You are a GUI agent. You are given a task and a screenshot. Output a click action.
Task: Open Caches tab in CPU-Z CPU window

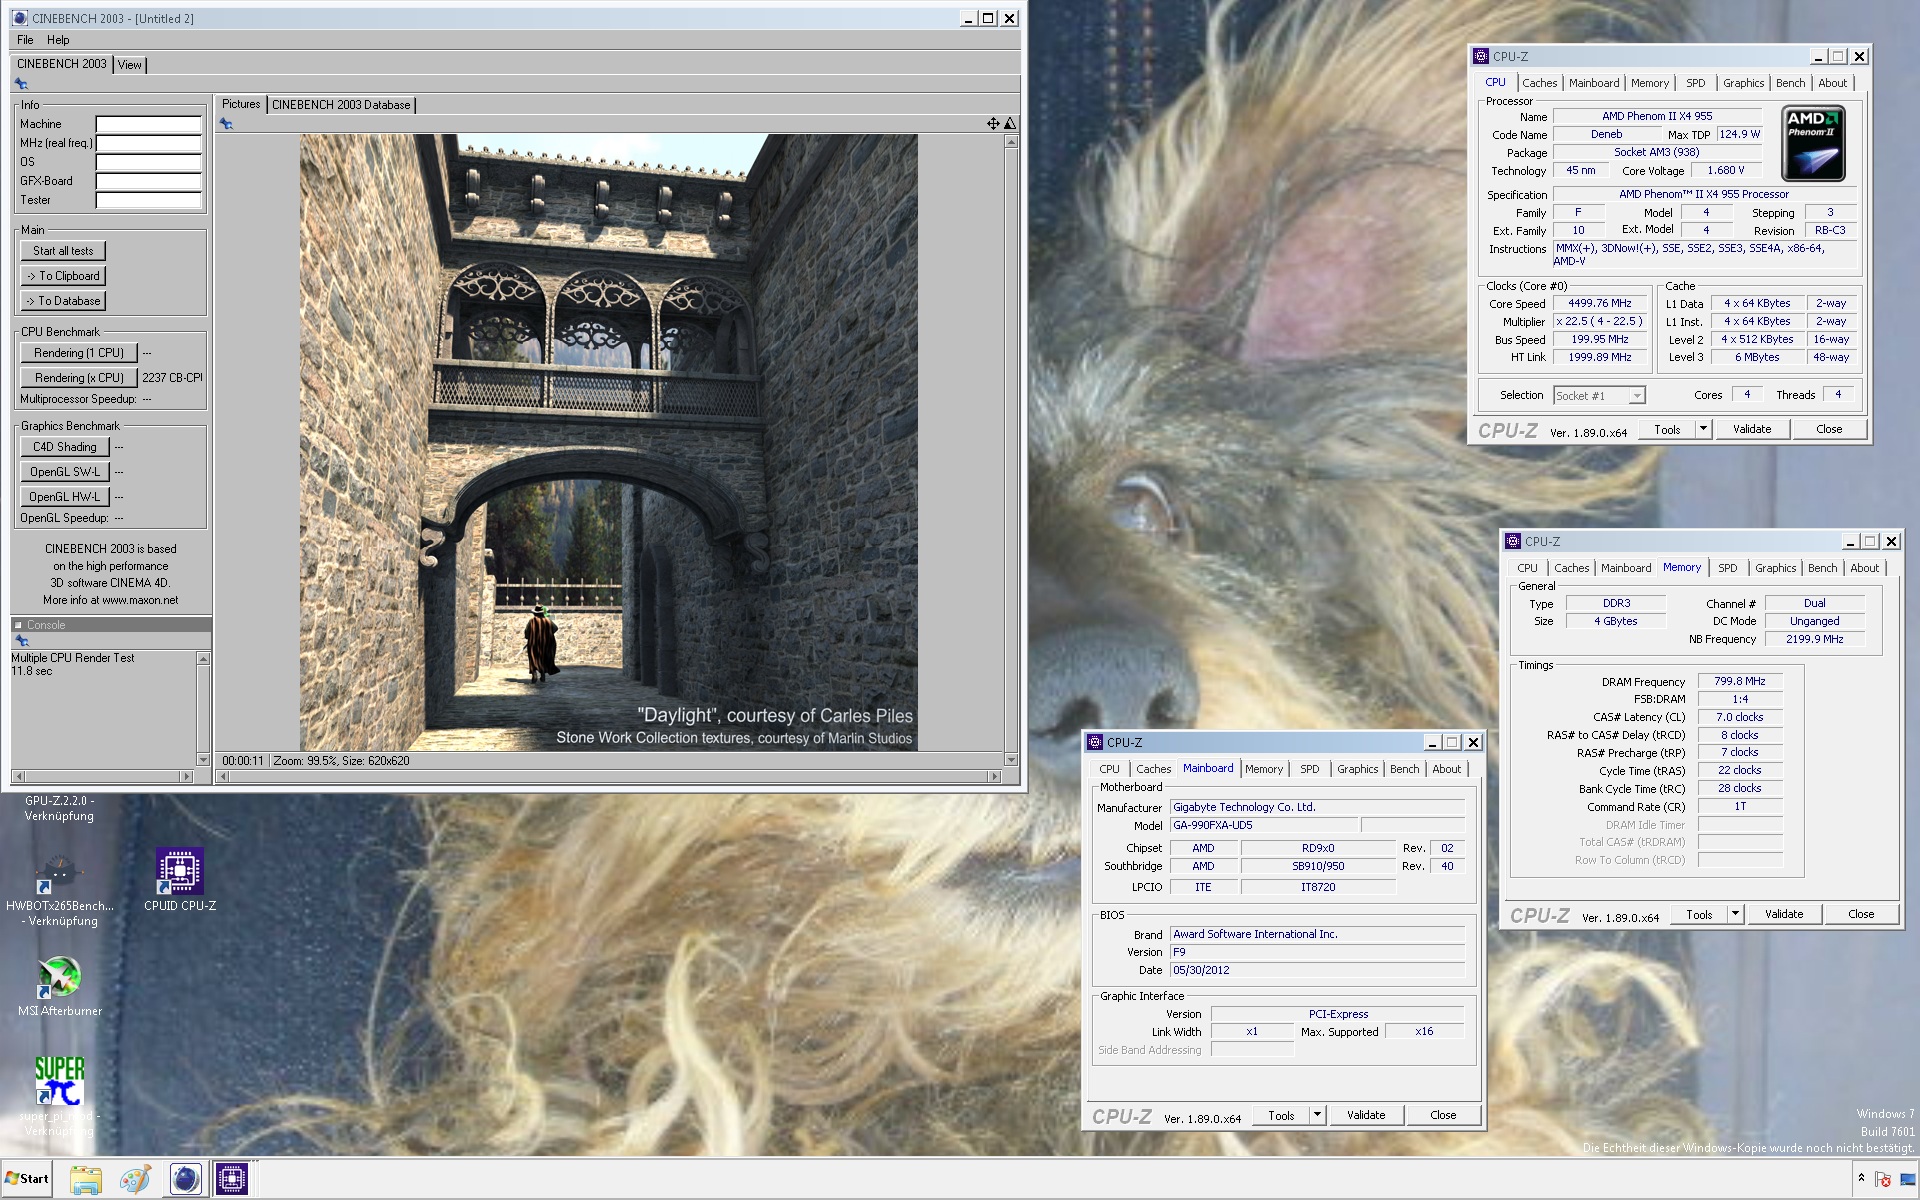tap(1539, 83)
